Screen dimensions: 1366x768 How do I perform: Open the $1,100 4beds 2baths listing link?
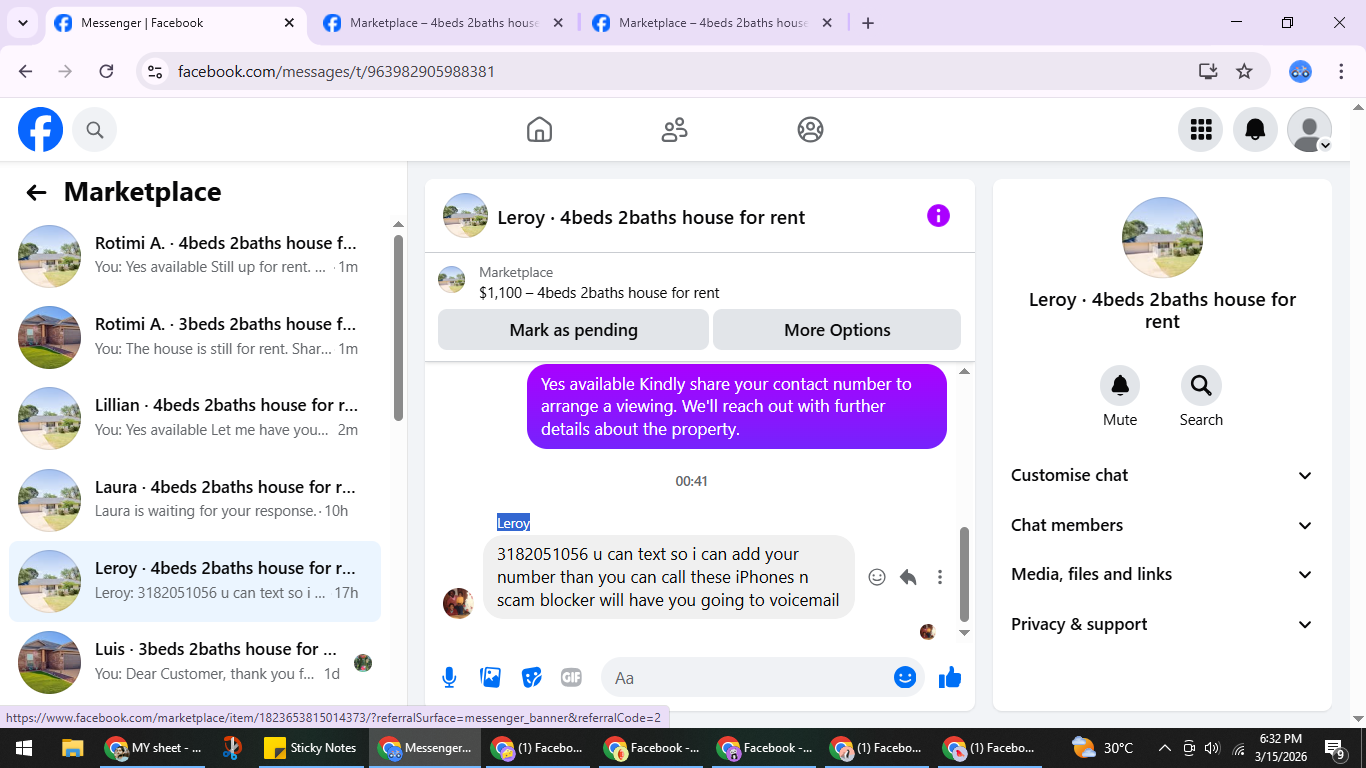(x=599, y=293)
